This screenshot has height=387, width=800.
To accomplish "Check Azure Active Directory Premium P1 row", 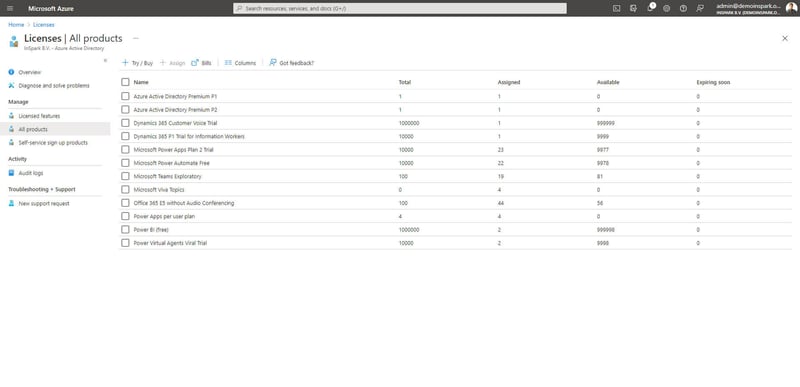I will click(x=125, y=96).
